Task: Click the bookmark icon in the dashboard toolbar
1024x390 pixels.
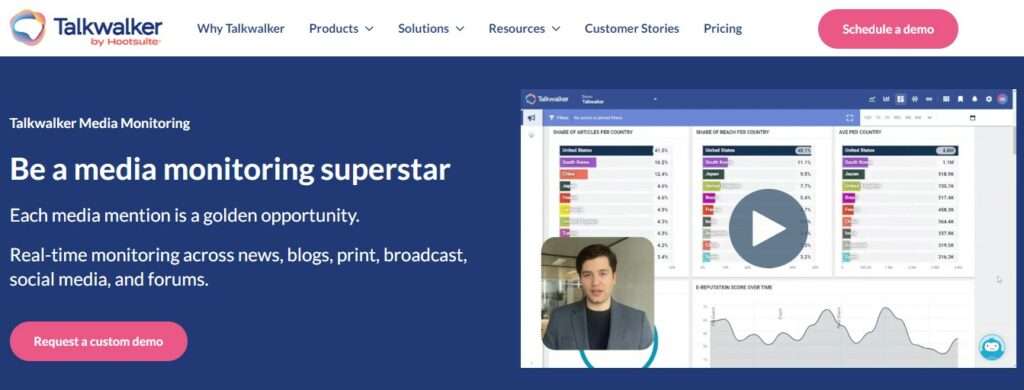Action: [960, 99]
